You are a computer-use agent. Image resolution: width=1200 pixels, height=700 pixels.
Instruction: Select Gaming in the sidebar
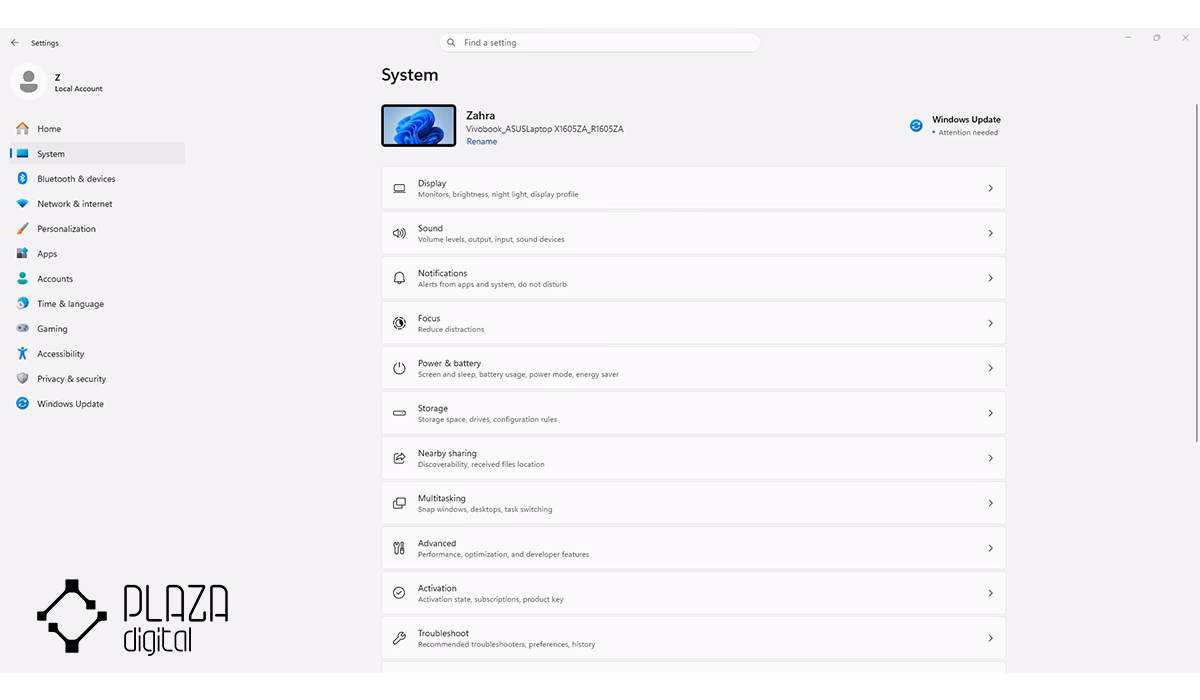(x=97, y=329)
